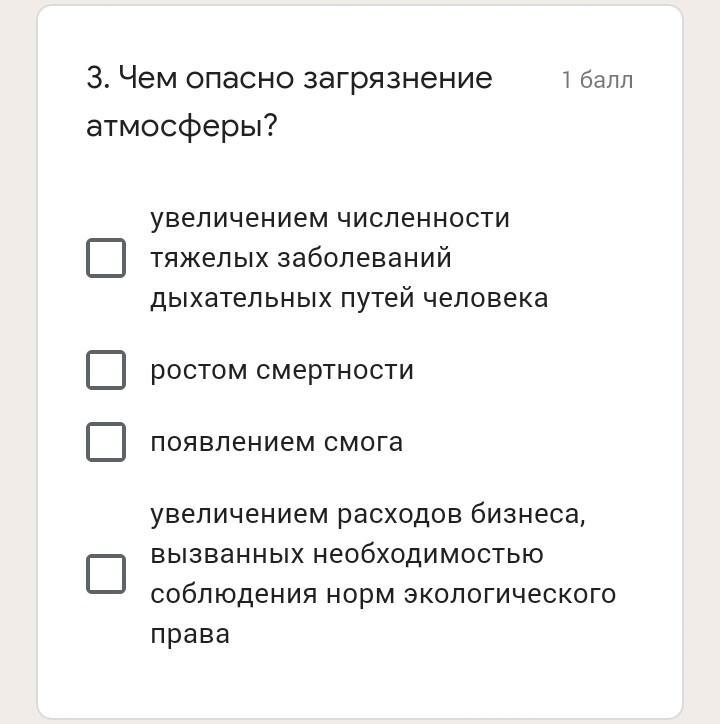Image resolution: width=720 pixels, height=724 pixels.
Task: Click the 'соблюдения норм экологического' text line
Action: pyautogui.click(x=383, y=594)
